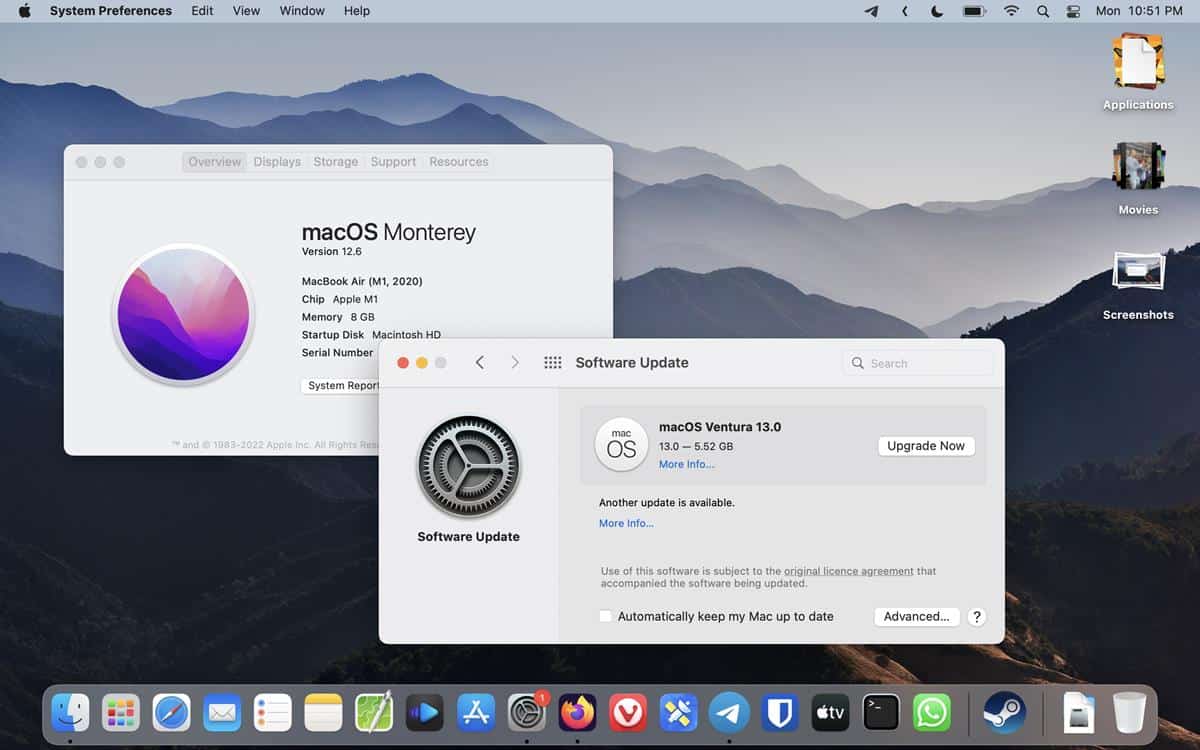Switch to the Storage tab
Viewport: 1200px width, 750px height.
pyautogui.click(x=335, y=161)
